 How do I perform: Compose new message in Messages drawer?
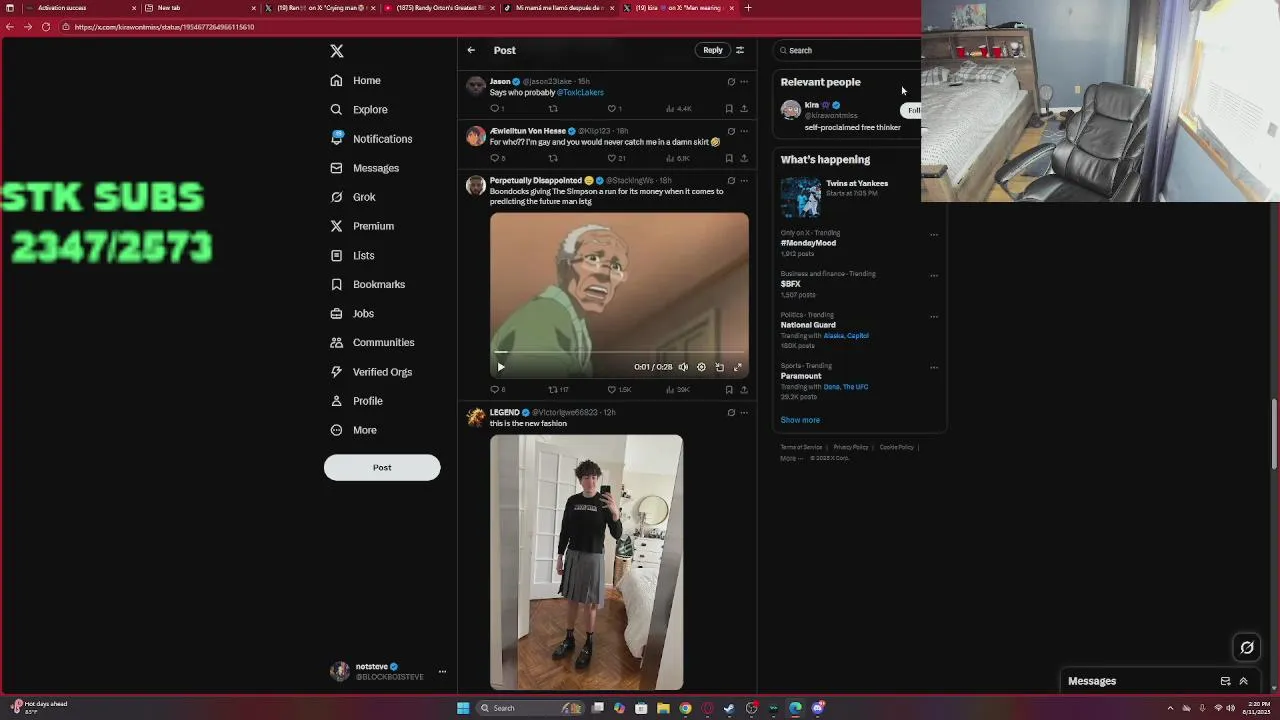[x=1225, y=681]
